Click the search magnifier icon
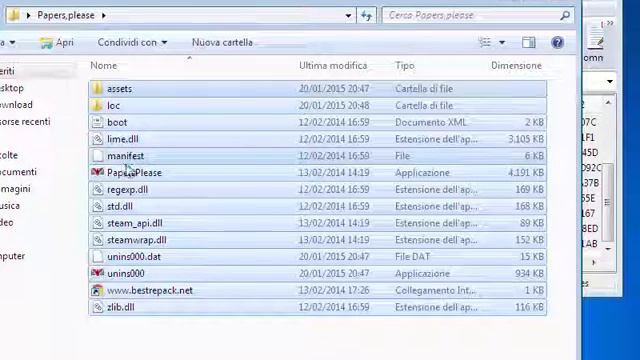This screenshot has height=360, width=640. coord(565,16)
